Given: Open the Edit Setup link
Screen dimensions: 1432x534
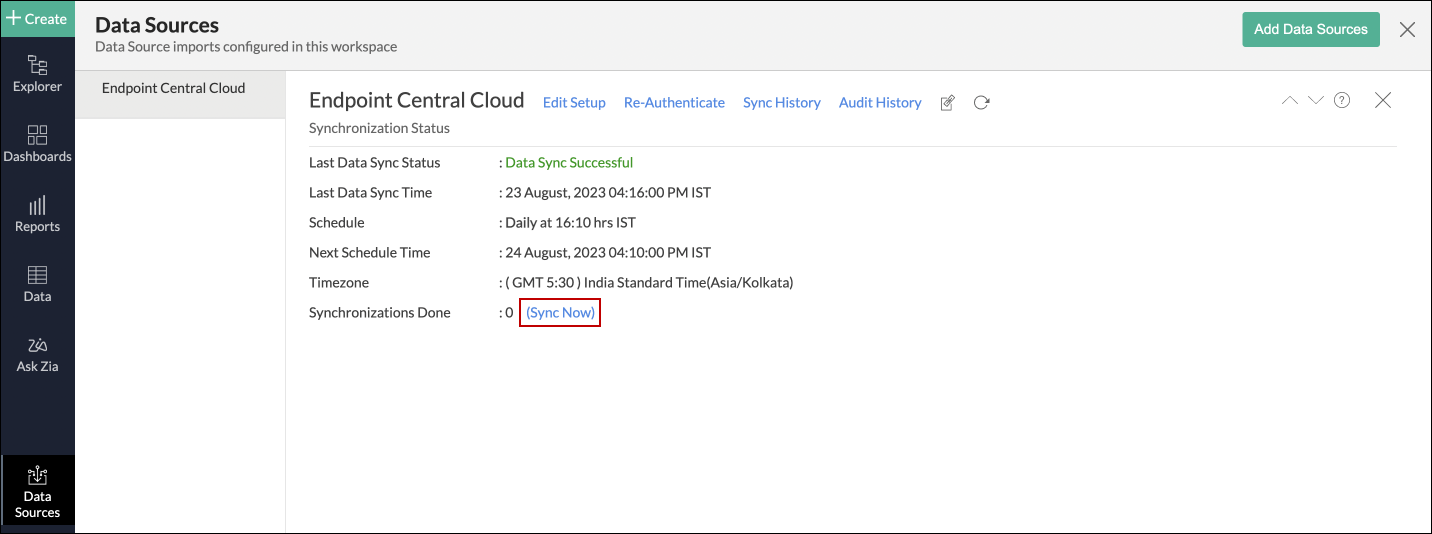Looking at the screenshot, I should (574, 103).
